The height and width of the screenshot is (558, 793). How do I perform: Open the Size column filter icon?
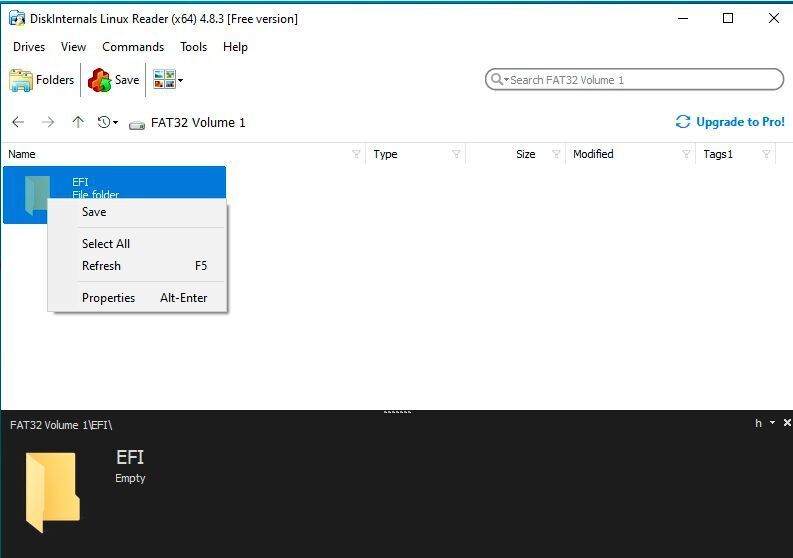click(556, 154)
